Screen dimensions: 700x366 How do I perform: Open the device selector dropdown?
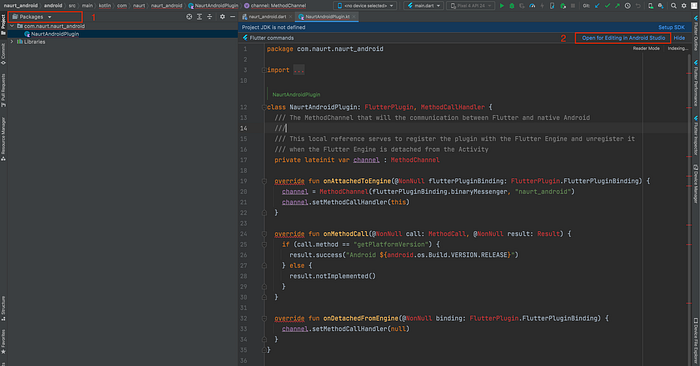[365, 6]
